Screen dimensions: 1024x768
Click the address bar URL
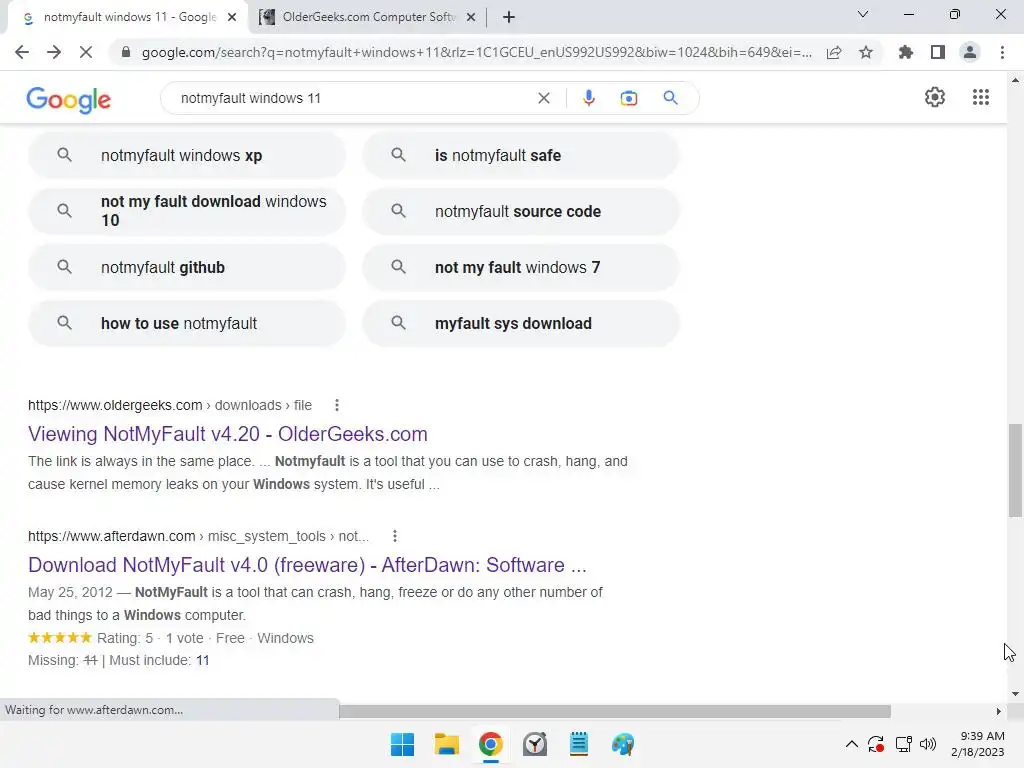[477, 52]
